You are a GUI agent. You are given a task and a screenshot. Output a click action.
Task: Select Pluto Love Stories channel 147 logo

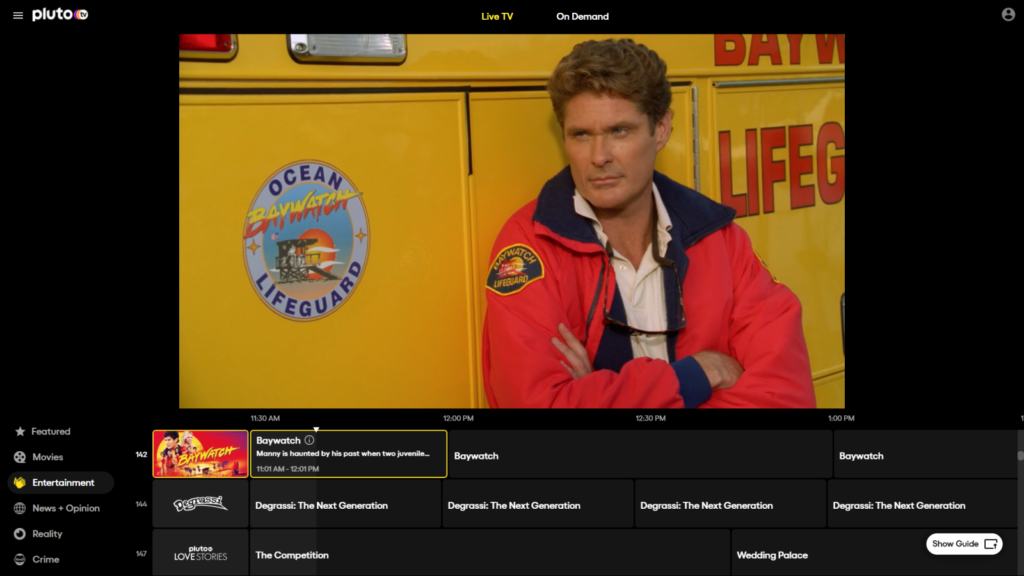200,553
